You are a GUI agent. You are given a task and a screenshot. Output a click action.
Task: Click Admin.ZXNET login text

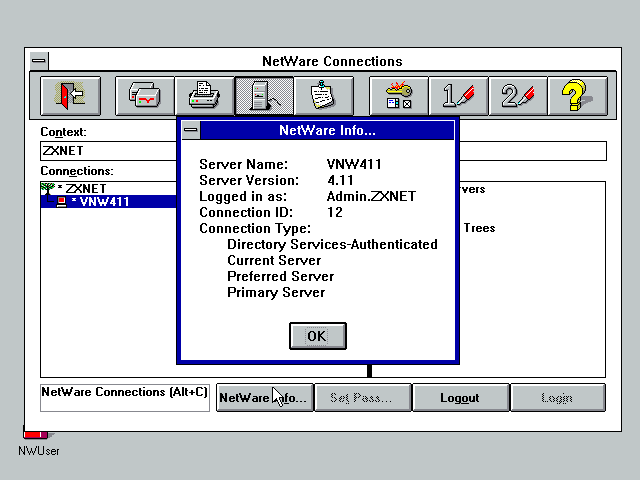[371, 196]
